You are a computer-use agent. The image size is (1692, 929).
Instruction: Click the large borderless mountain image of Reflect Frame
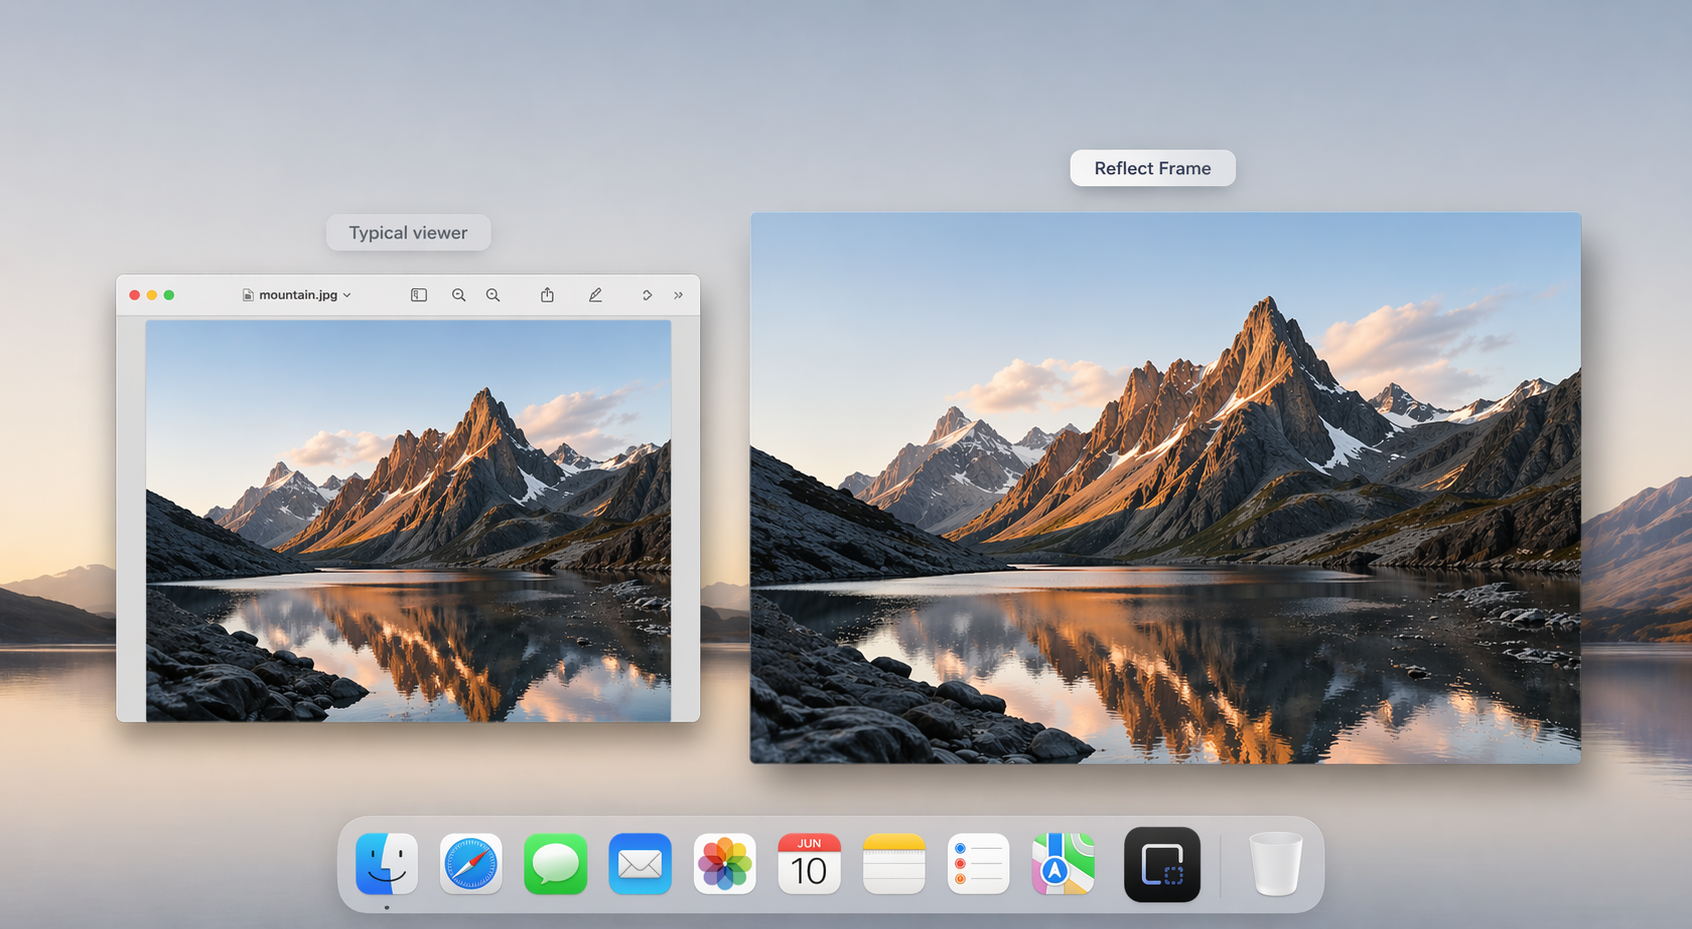coord(1166,488)
